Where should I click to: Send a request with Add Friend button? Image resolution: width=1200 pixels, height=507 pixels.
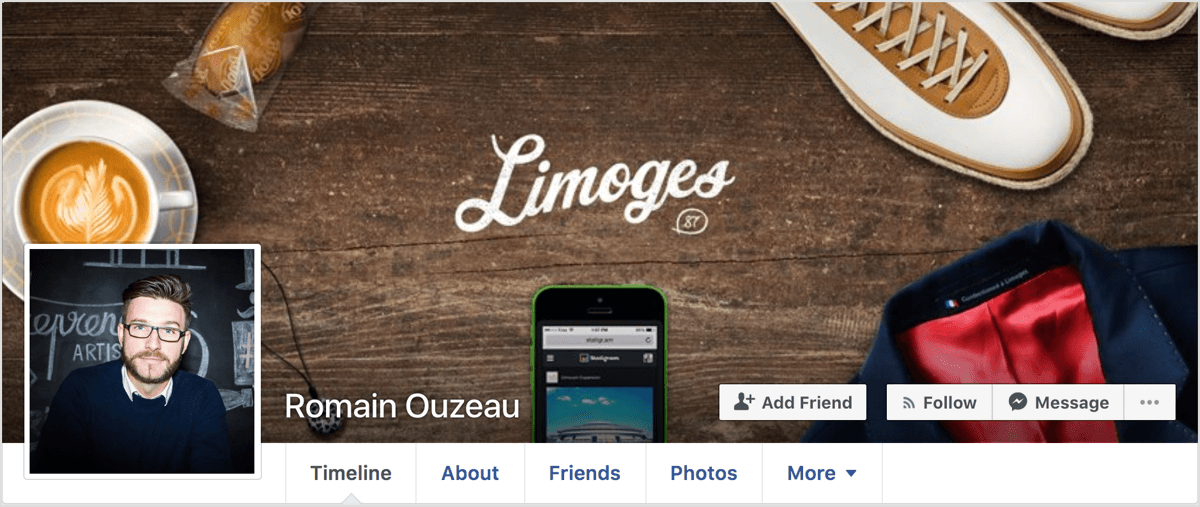pyautogui.click(x=793, y=402)
